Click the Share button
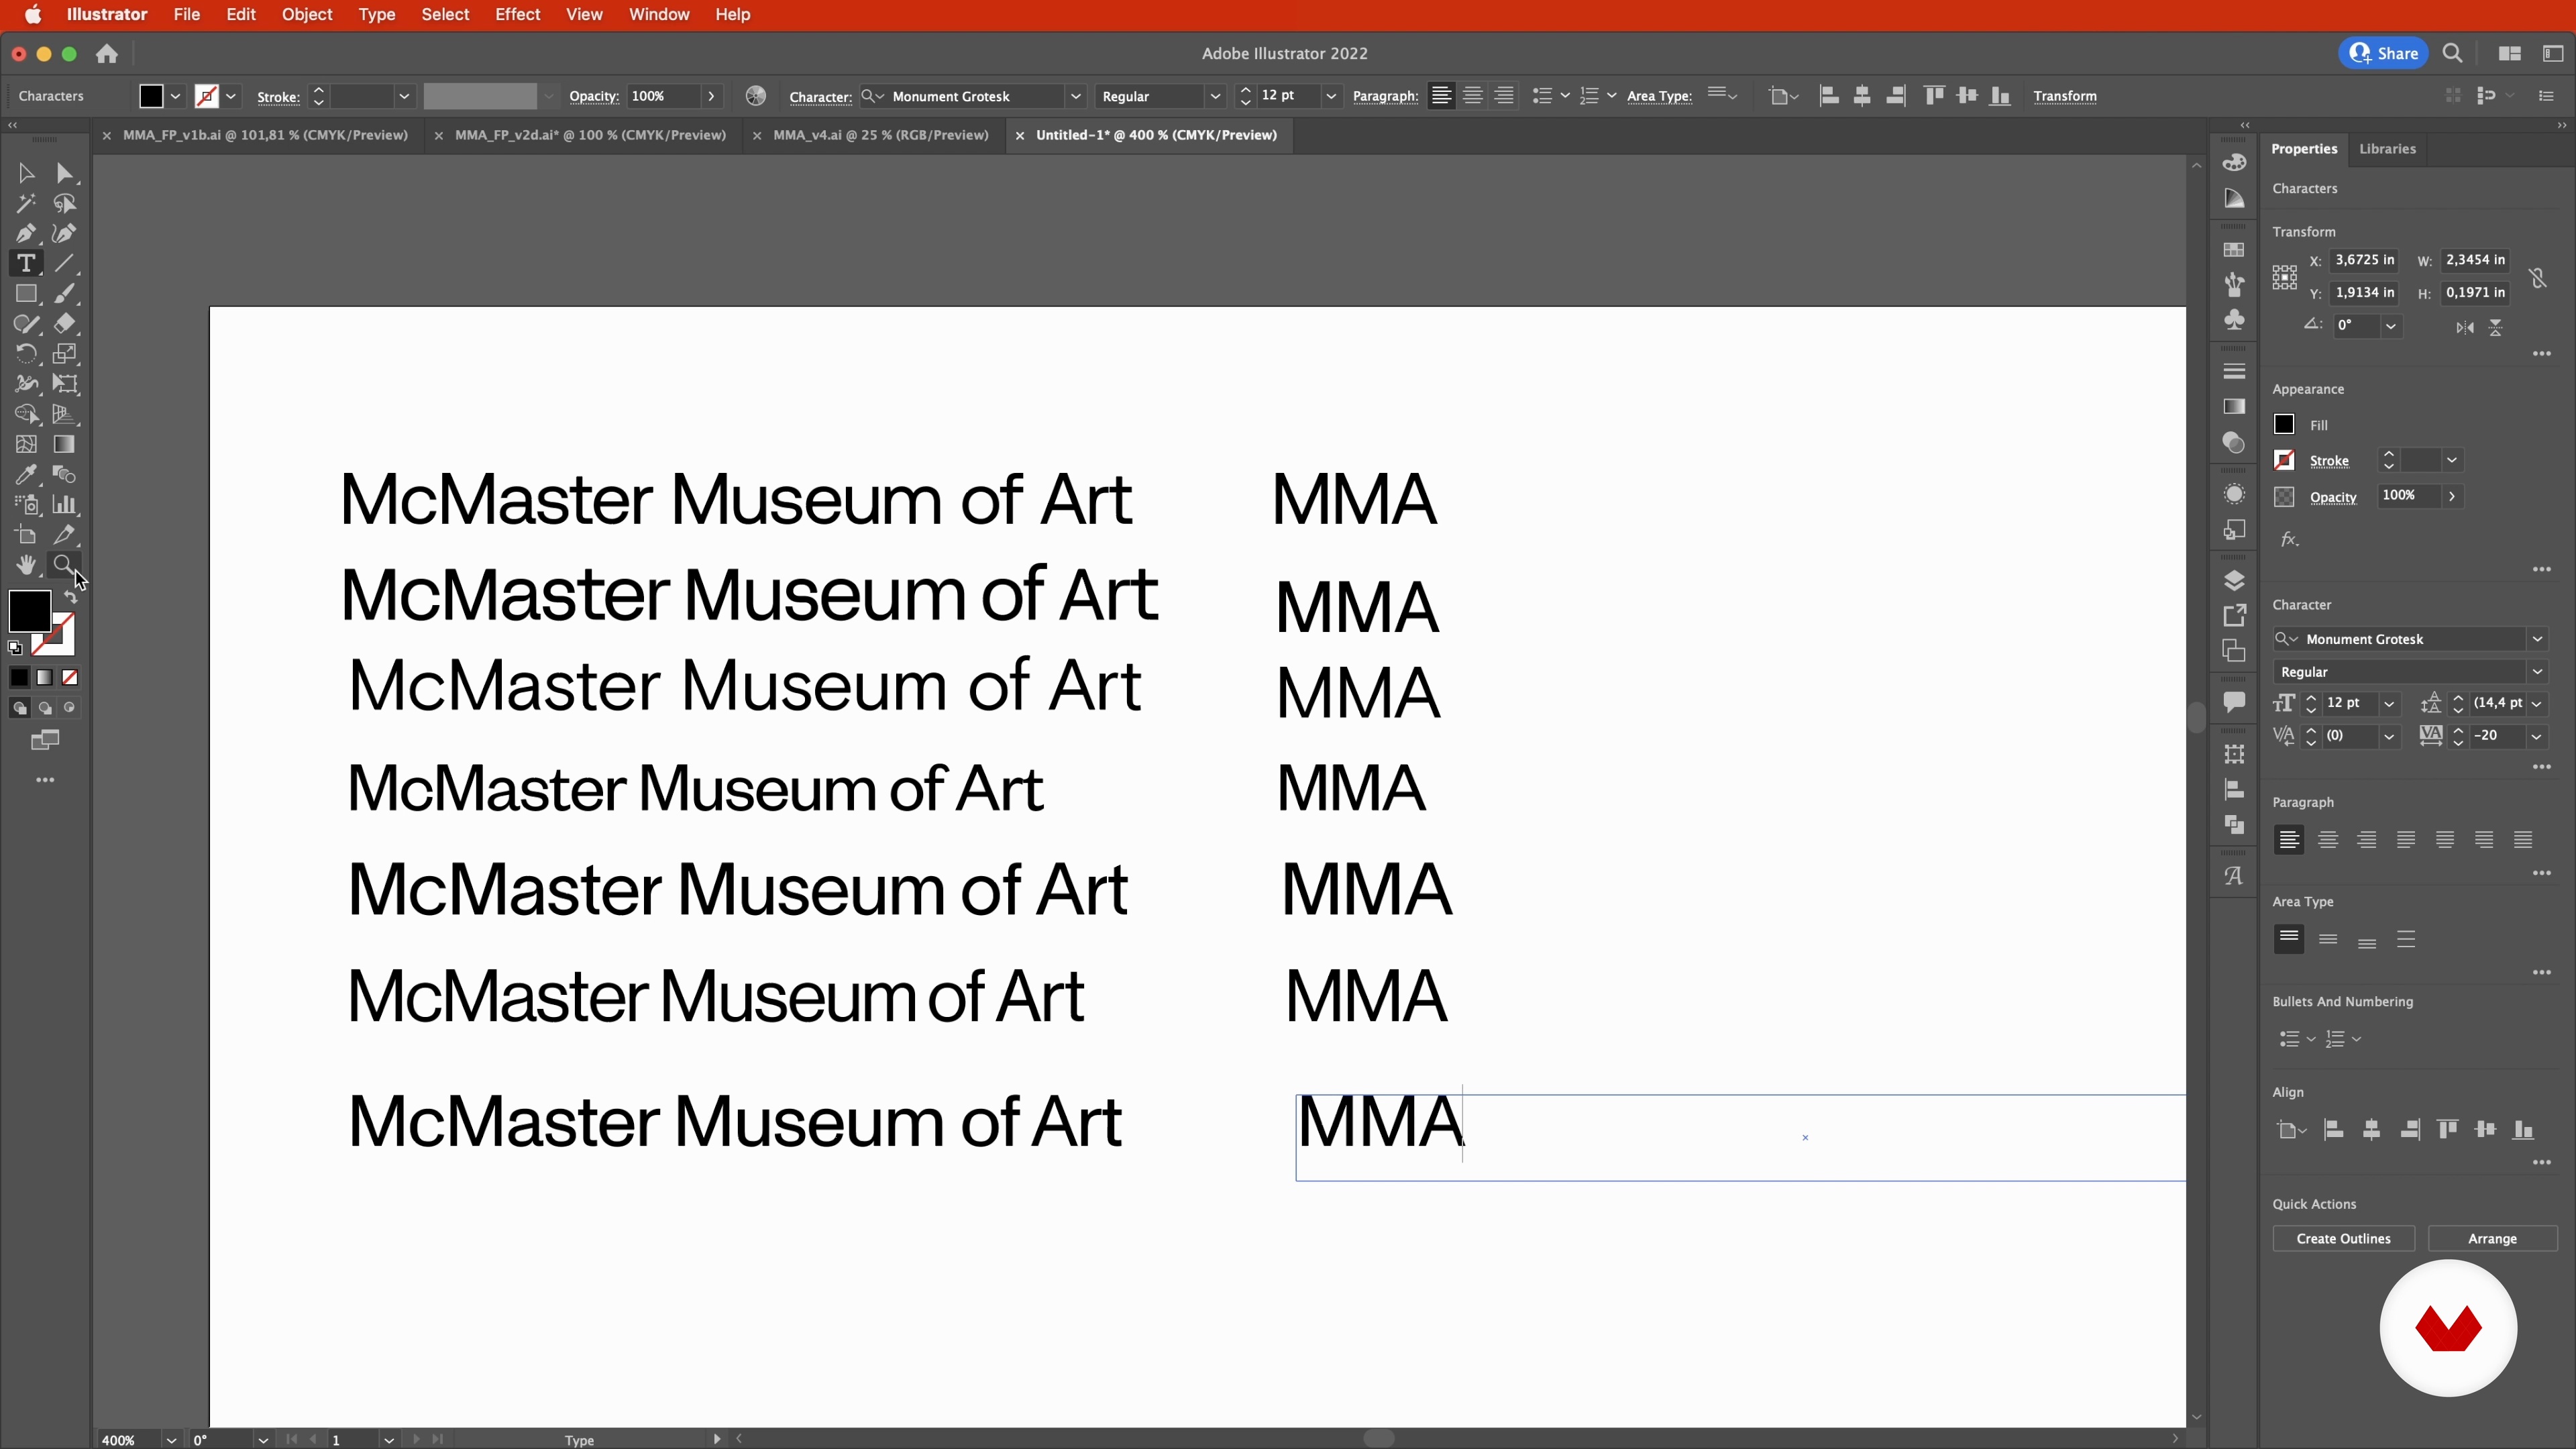 [x=2383, y=54]
